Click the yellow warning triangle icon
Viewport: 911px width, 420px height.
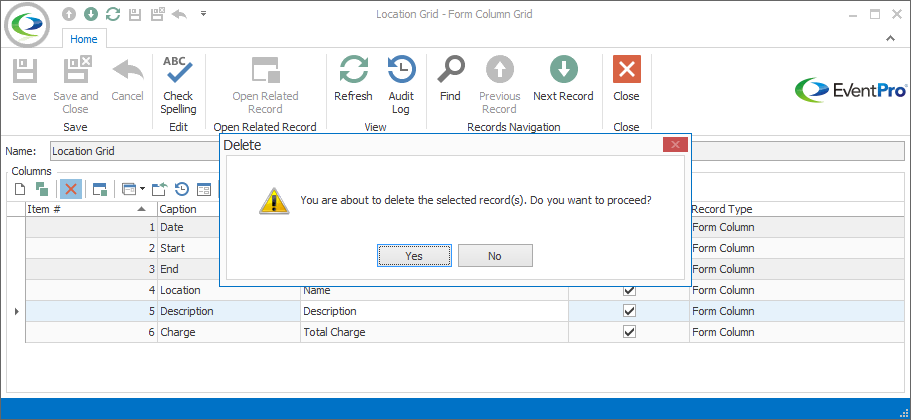coord(273,200)
